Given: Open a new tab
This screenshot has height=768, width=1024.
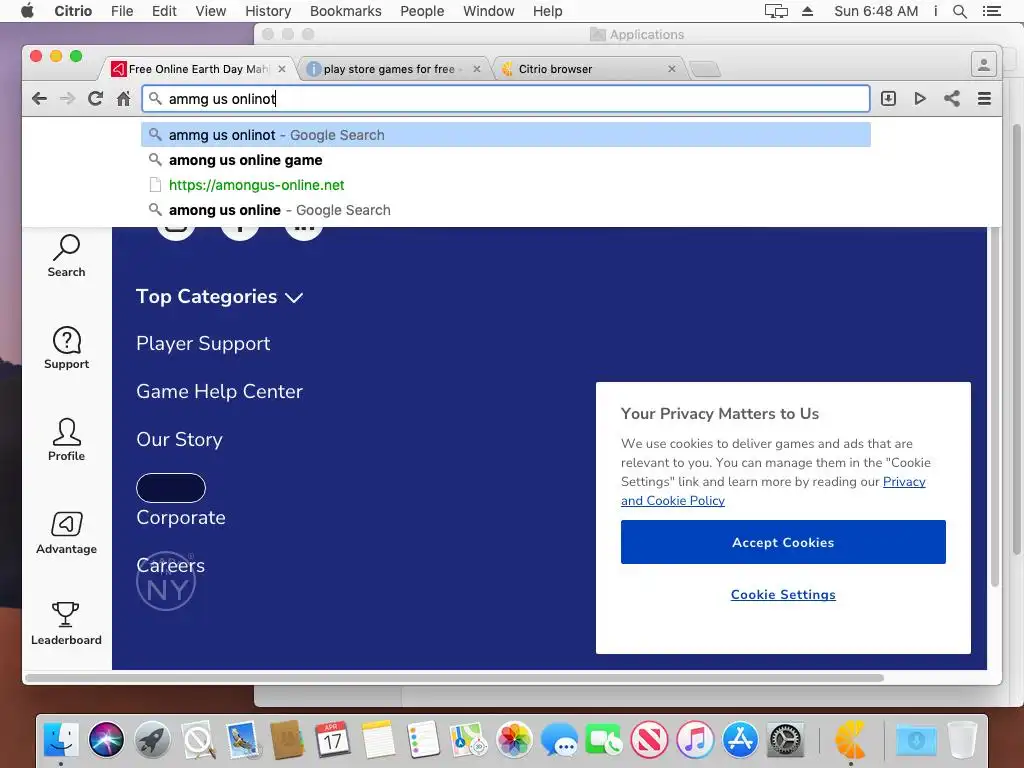Looking at the screenshot, I should [705, 69].
